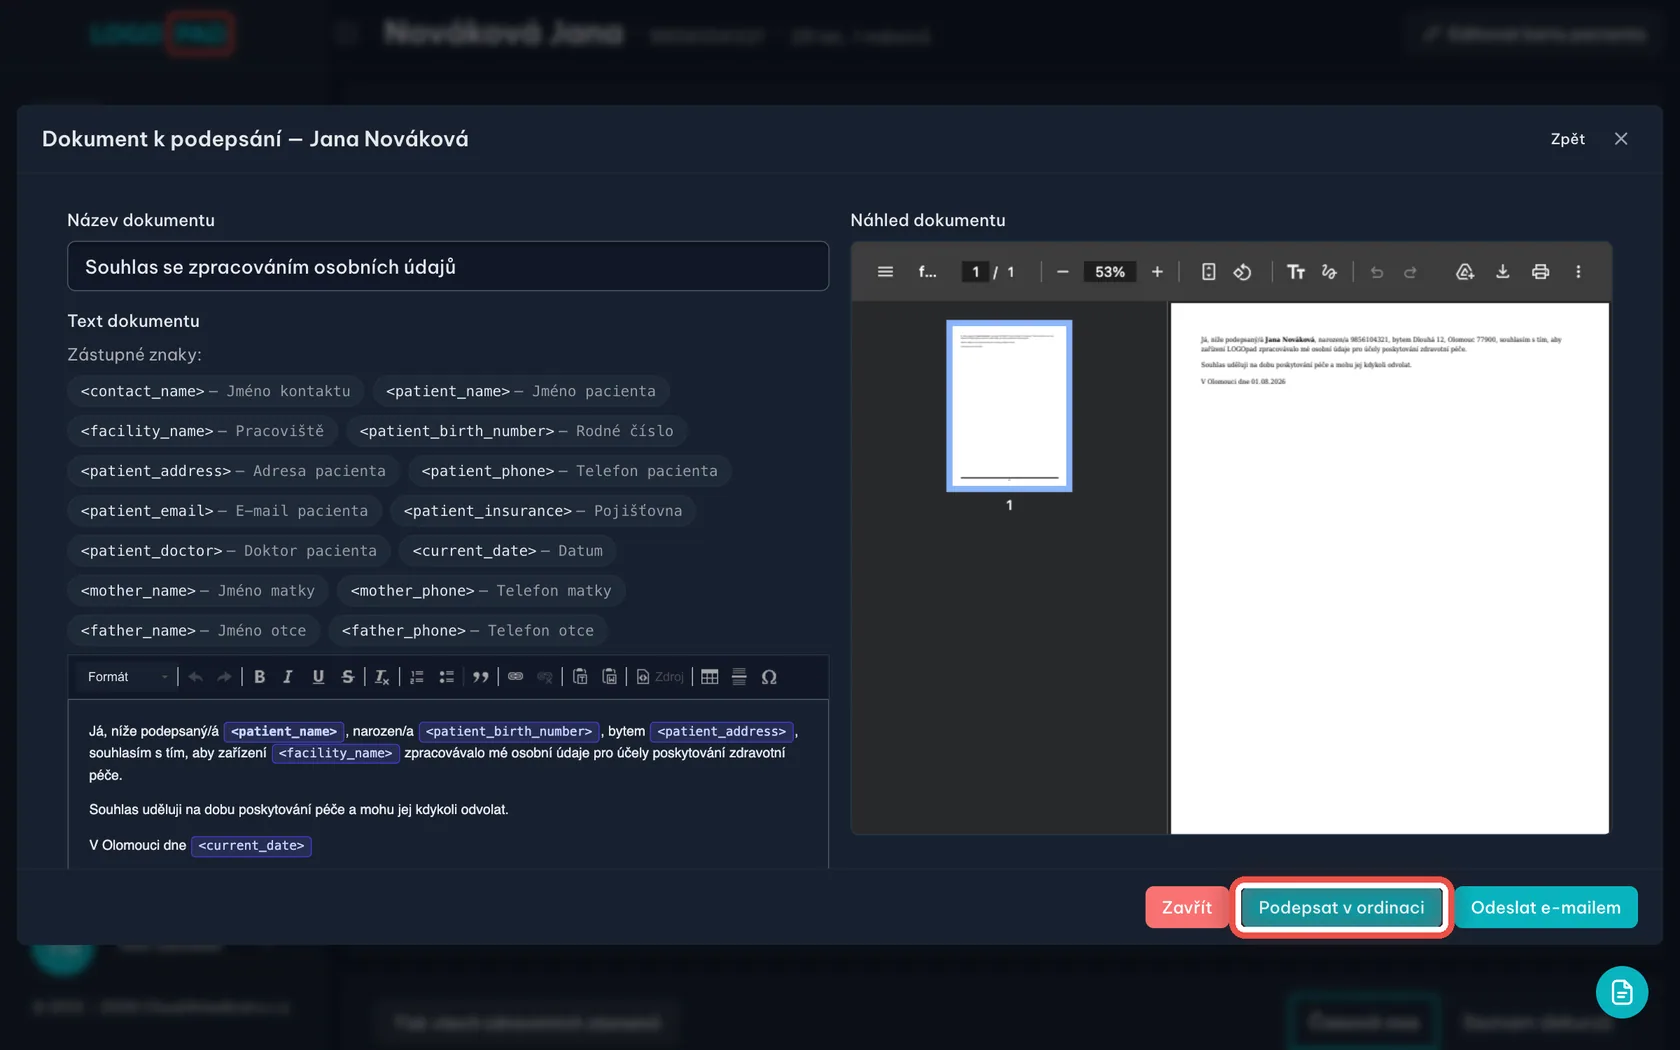
Task: Insert the patient_address placeholder chip
Action: tap(233, 471)
